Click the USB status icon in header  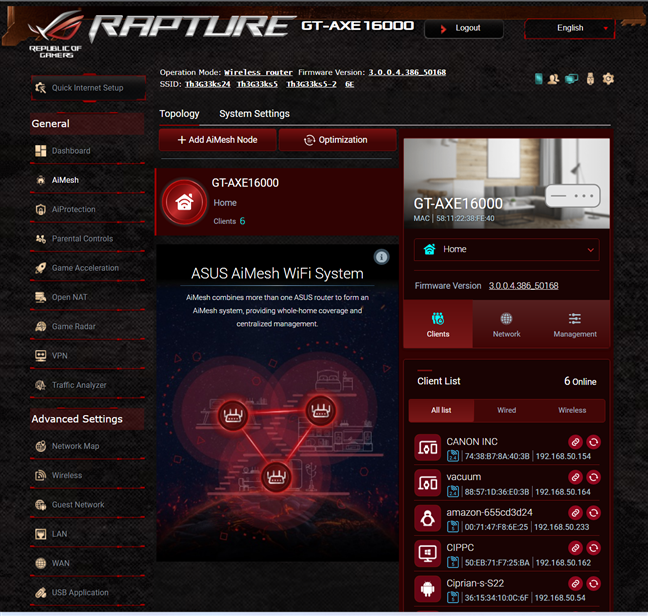(x=590, y=78)
